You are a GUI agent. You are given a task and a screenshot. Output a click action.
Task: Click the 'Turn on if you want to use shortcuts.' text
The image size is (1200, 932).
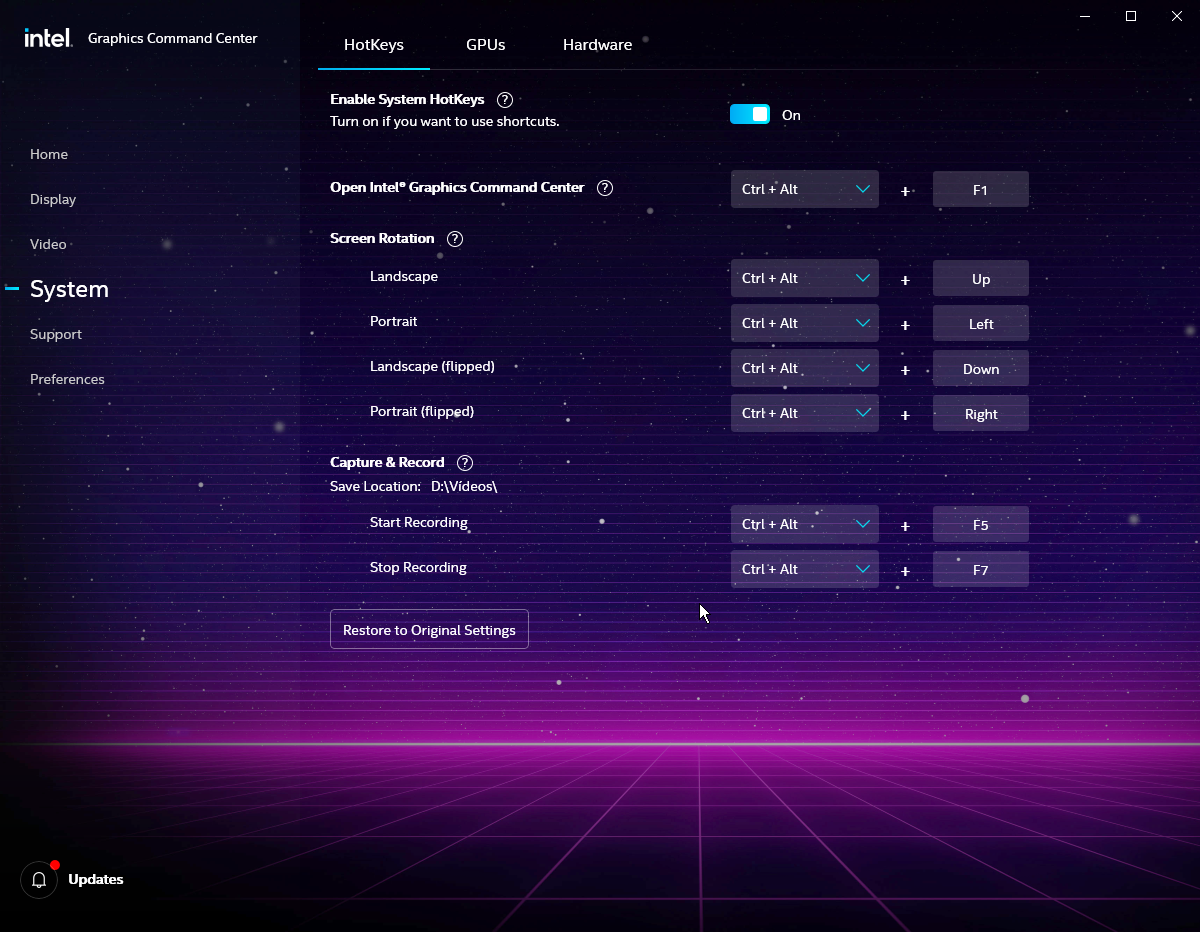pyautogui.click(x=445, y=121)
